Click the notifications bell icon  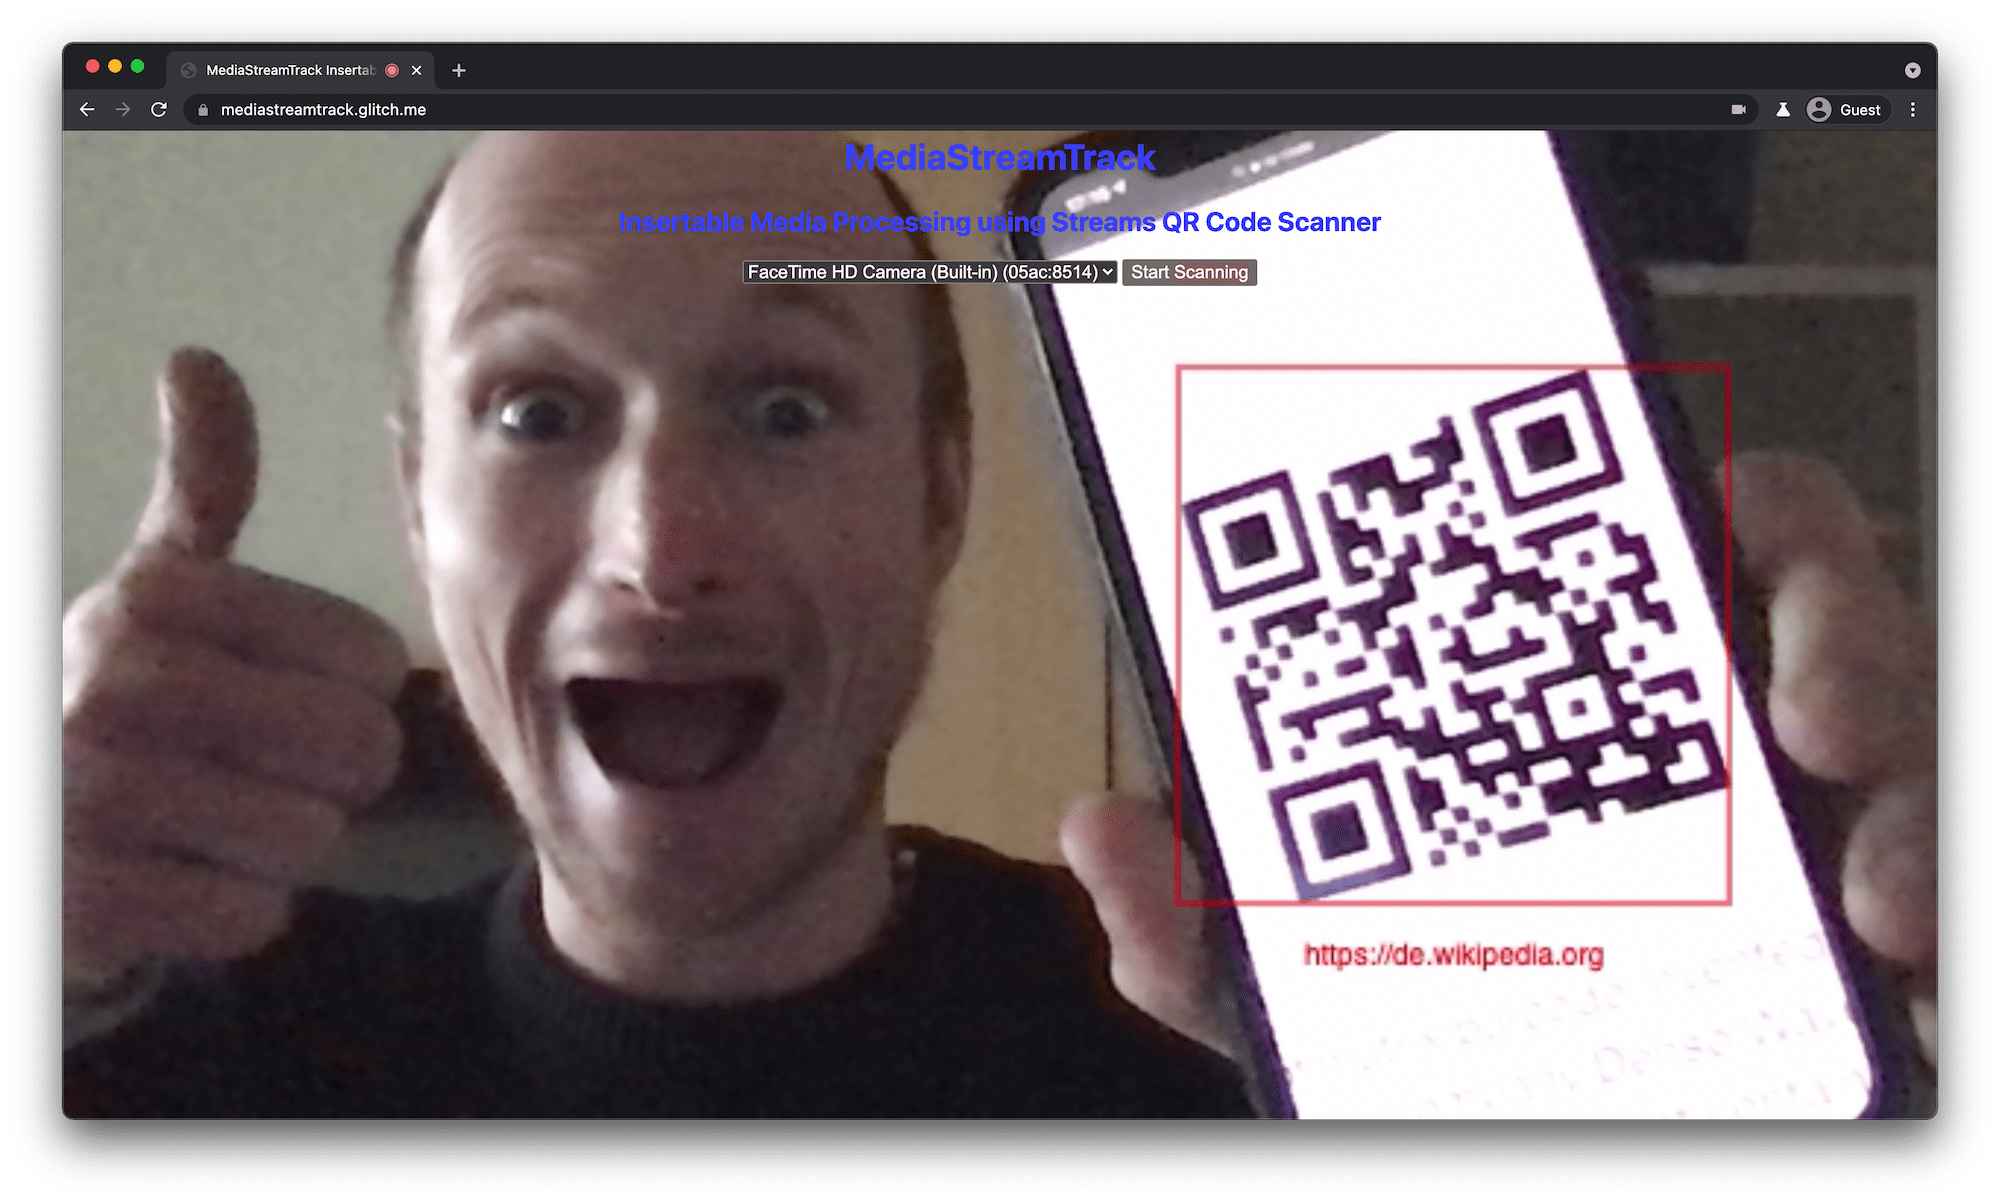pos(1781,110)
